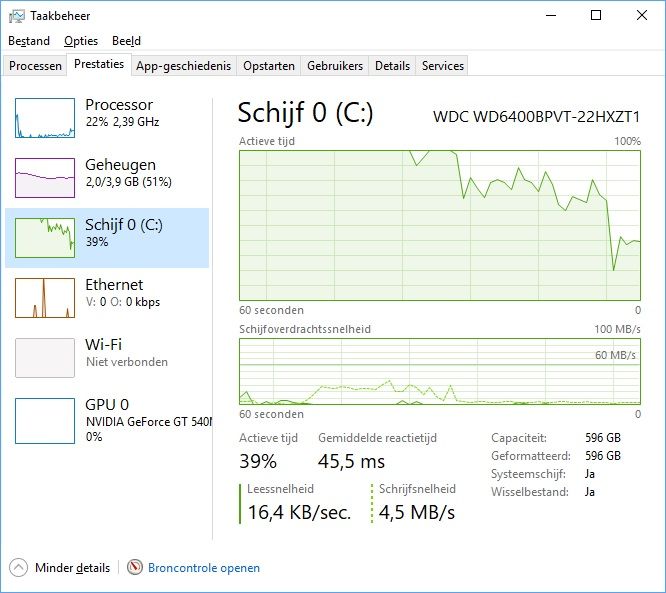Show the Ethernet network graph
The height and width of the screenshot is (593, 666).
point(45,298)
